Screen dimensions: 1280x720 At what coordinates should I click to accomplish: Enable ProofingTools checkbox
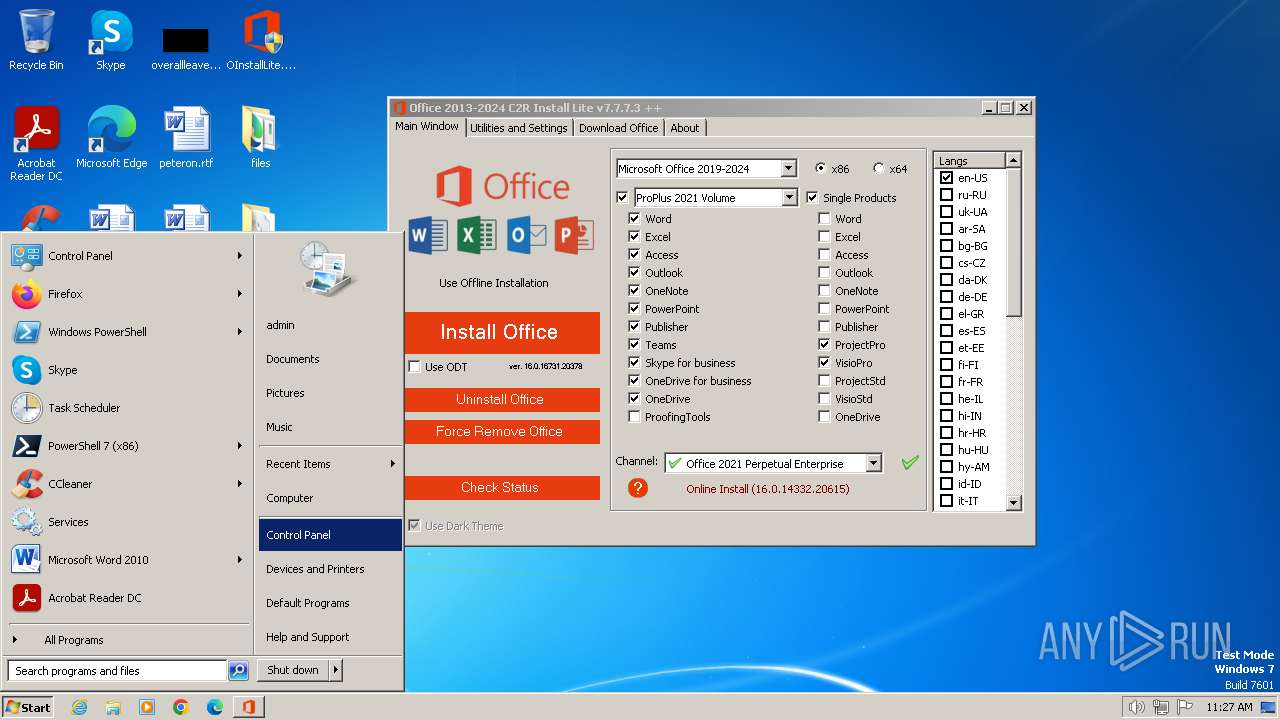(634, 417)
